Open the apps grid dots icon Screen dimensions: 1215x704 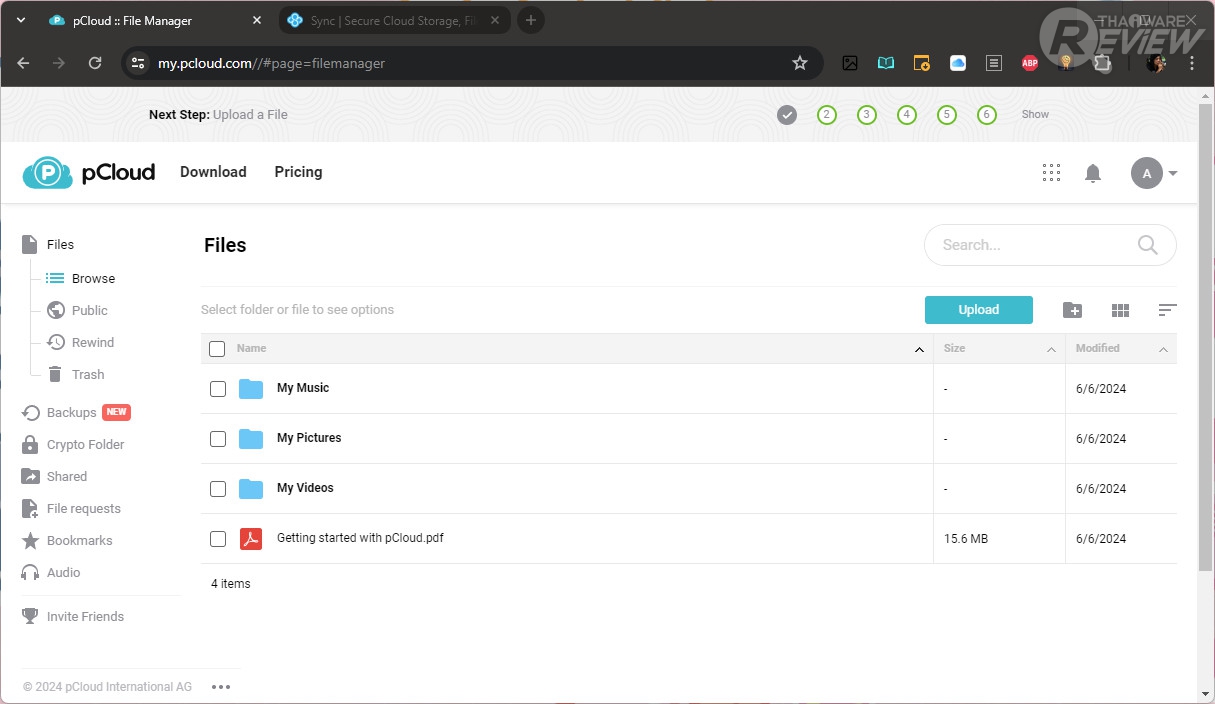pos(1051,173)
